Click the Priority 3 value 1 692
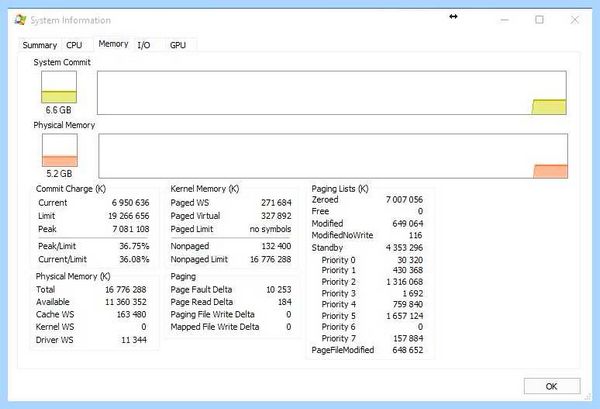600x409 pixels. click(413, 293)
